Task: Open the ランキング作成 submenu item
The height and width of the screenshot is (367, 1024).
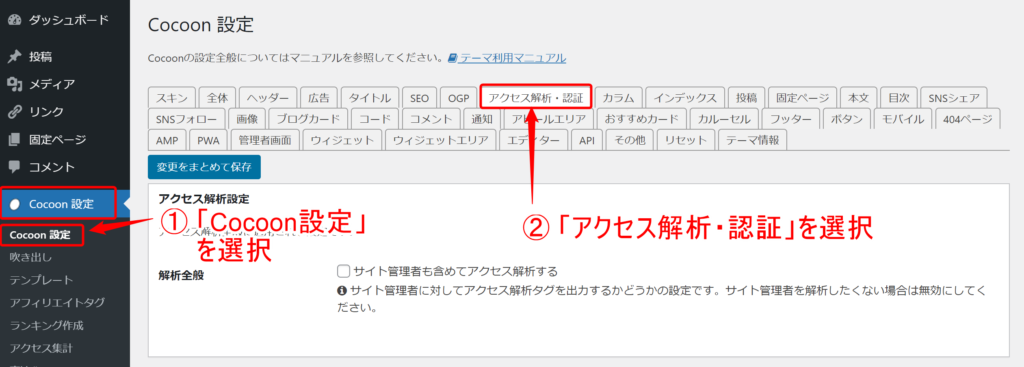Action: [47, 325]
